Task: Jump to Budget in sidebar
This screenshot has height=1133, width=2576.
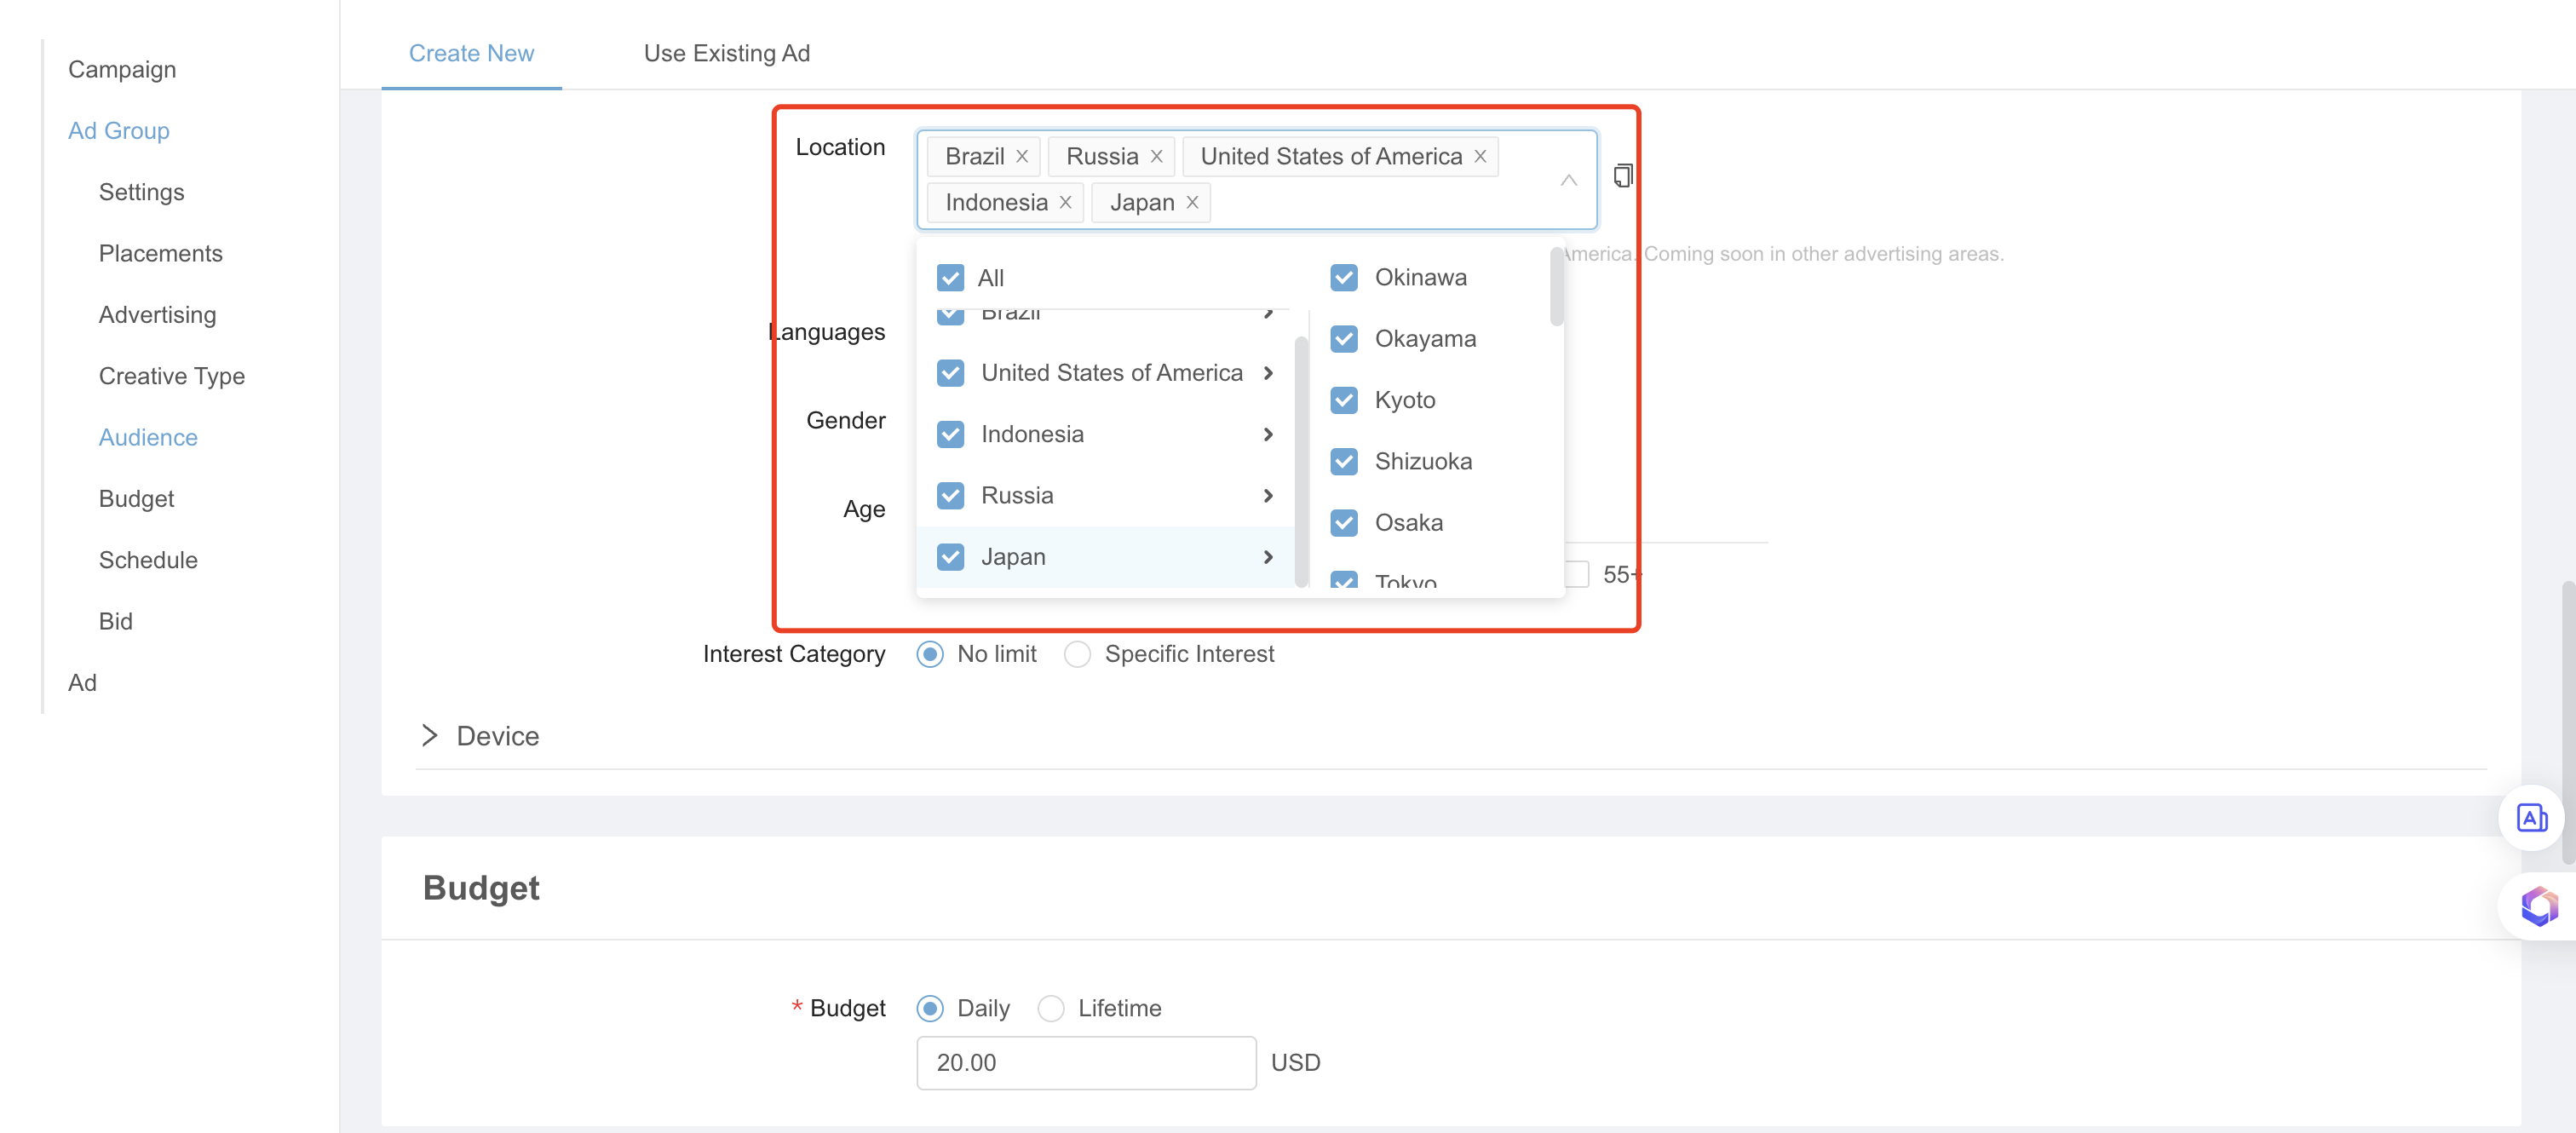Action: 136,499
